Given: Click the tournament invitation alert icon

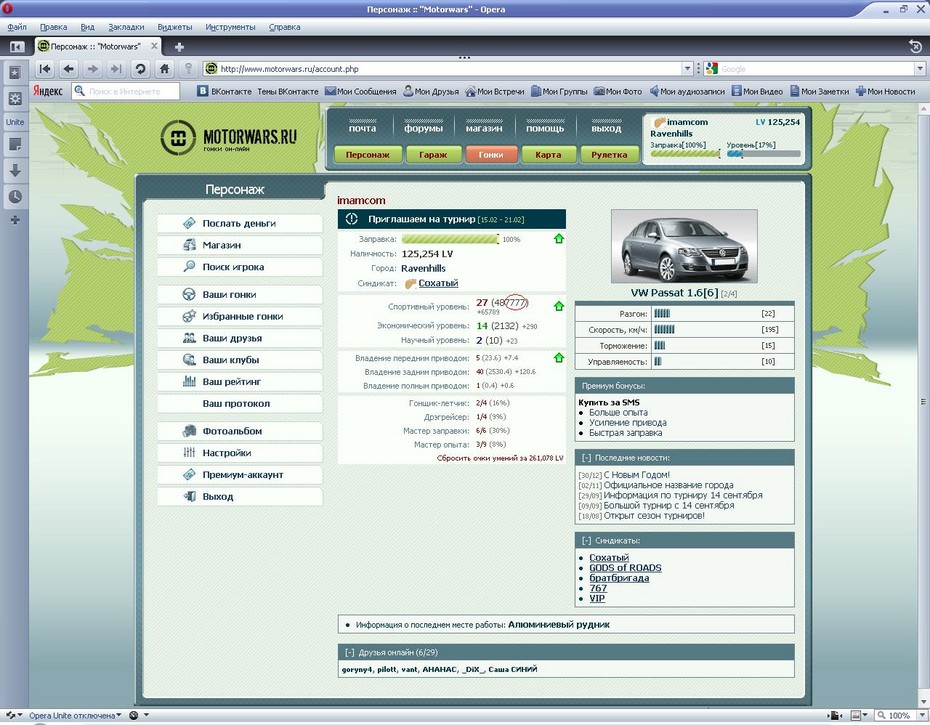Looking at the screenshot, I should 352,219.
